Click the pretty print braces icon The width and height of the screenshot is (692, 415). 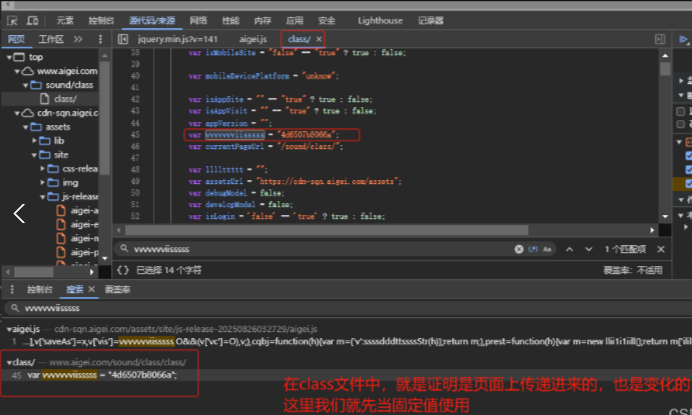click(x=123, y=270)
